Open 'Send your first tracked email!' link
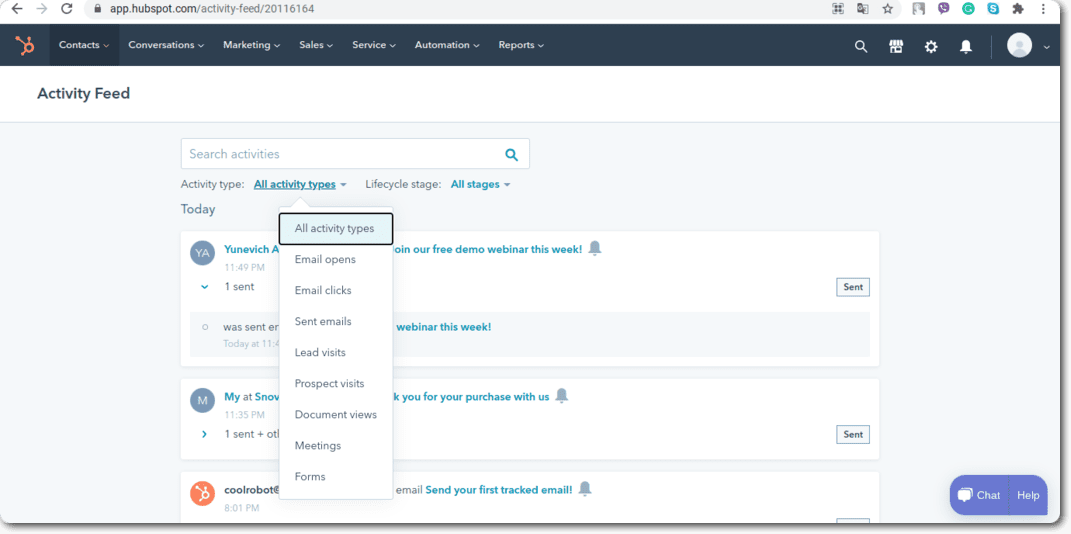The width and height of the screenshot is (1071, 534). [x=498, y=490]
